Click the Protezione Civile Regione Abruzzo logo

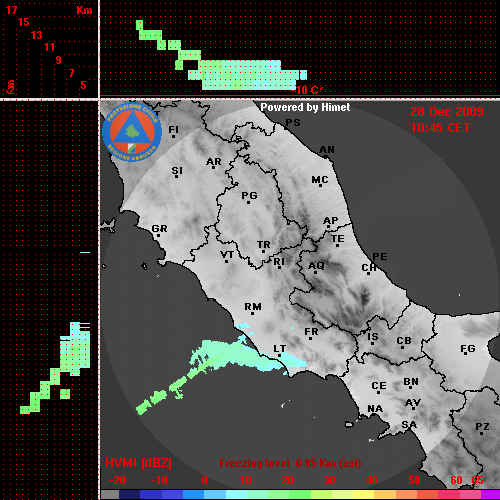pyautogui.click(x=132, y=132)
